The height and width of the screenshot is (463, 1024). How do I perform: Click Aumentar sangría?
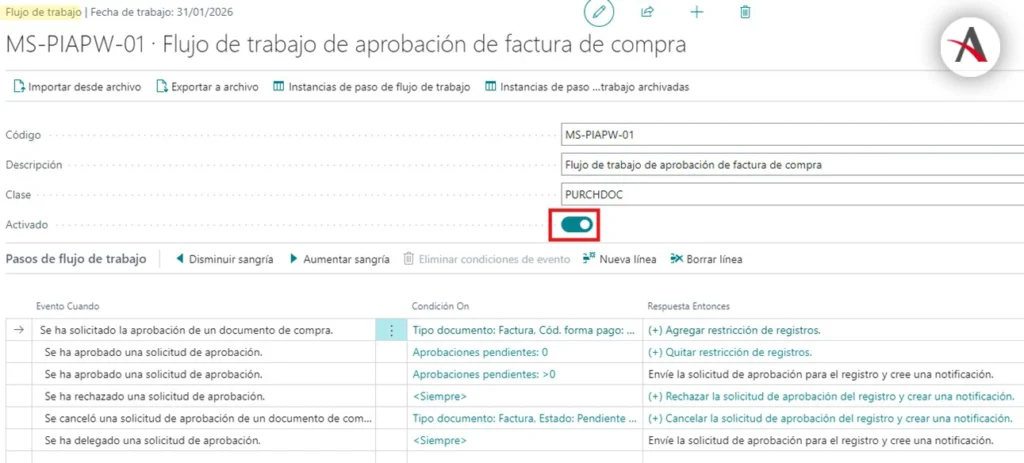[339, 259]
